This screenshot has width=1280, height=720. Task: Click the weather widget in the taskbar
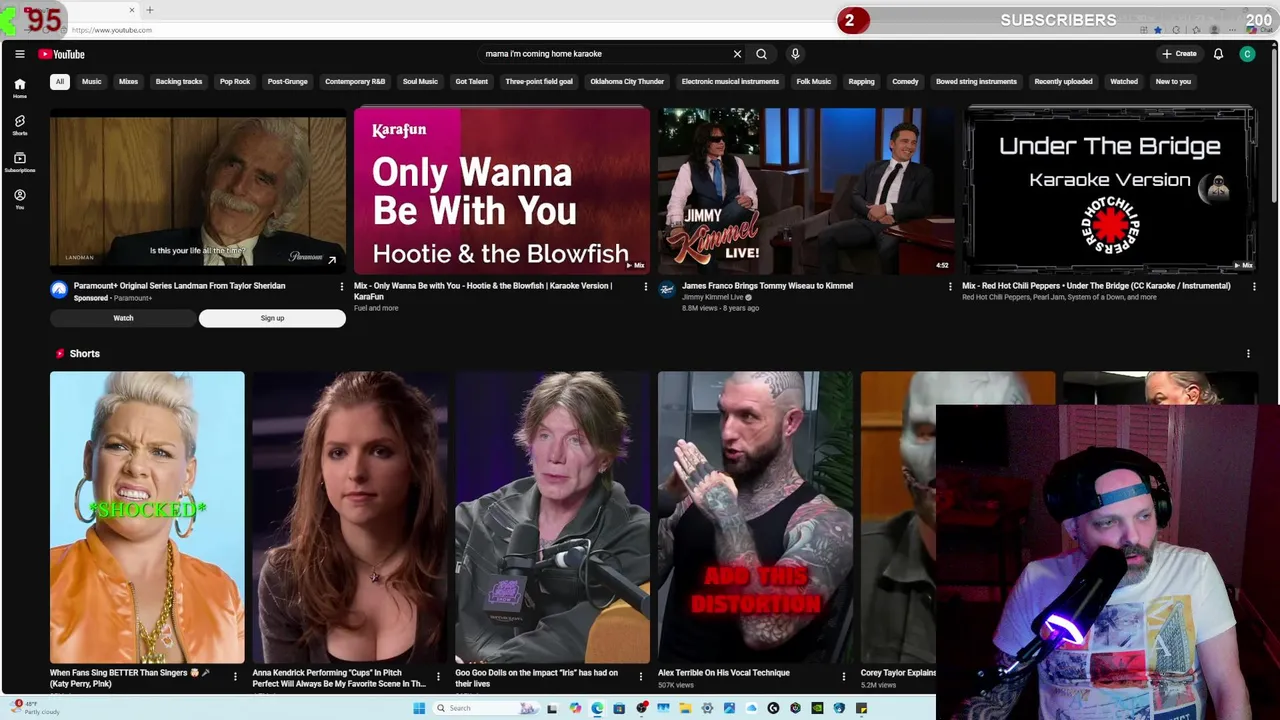tap(35, 708)
